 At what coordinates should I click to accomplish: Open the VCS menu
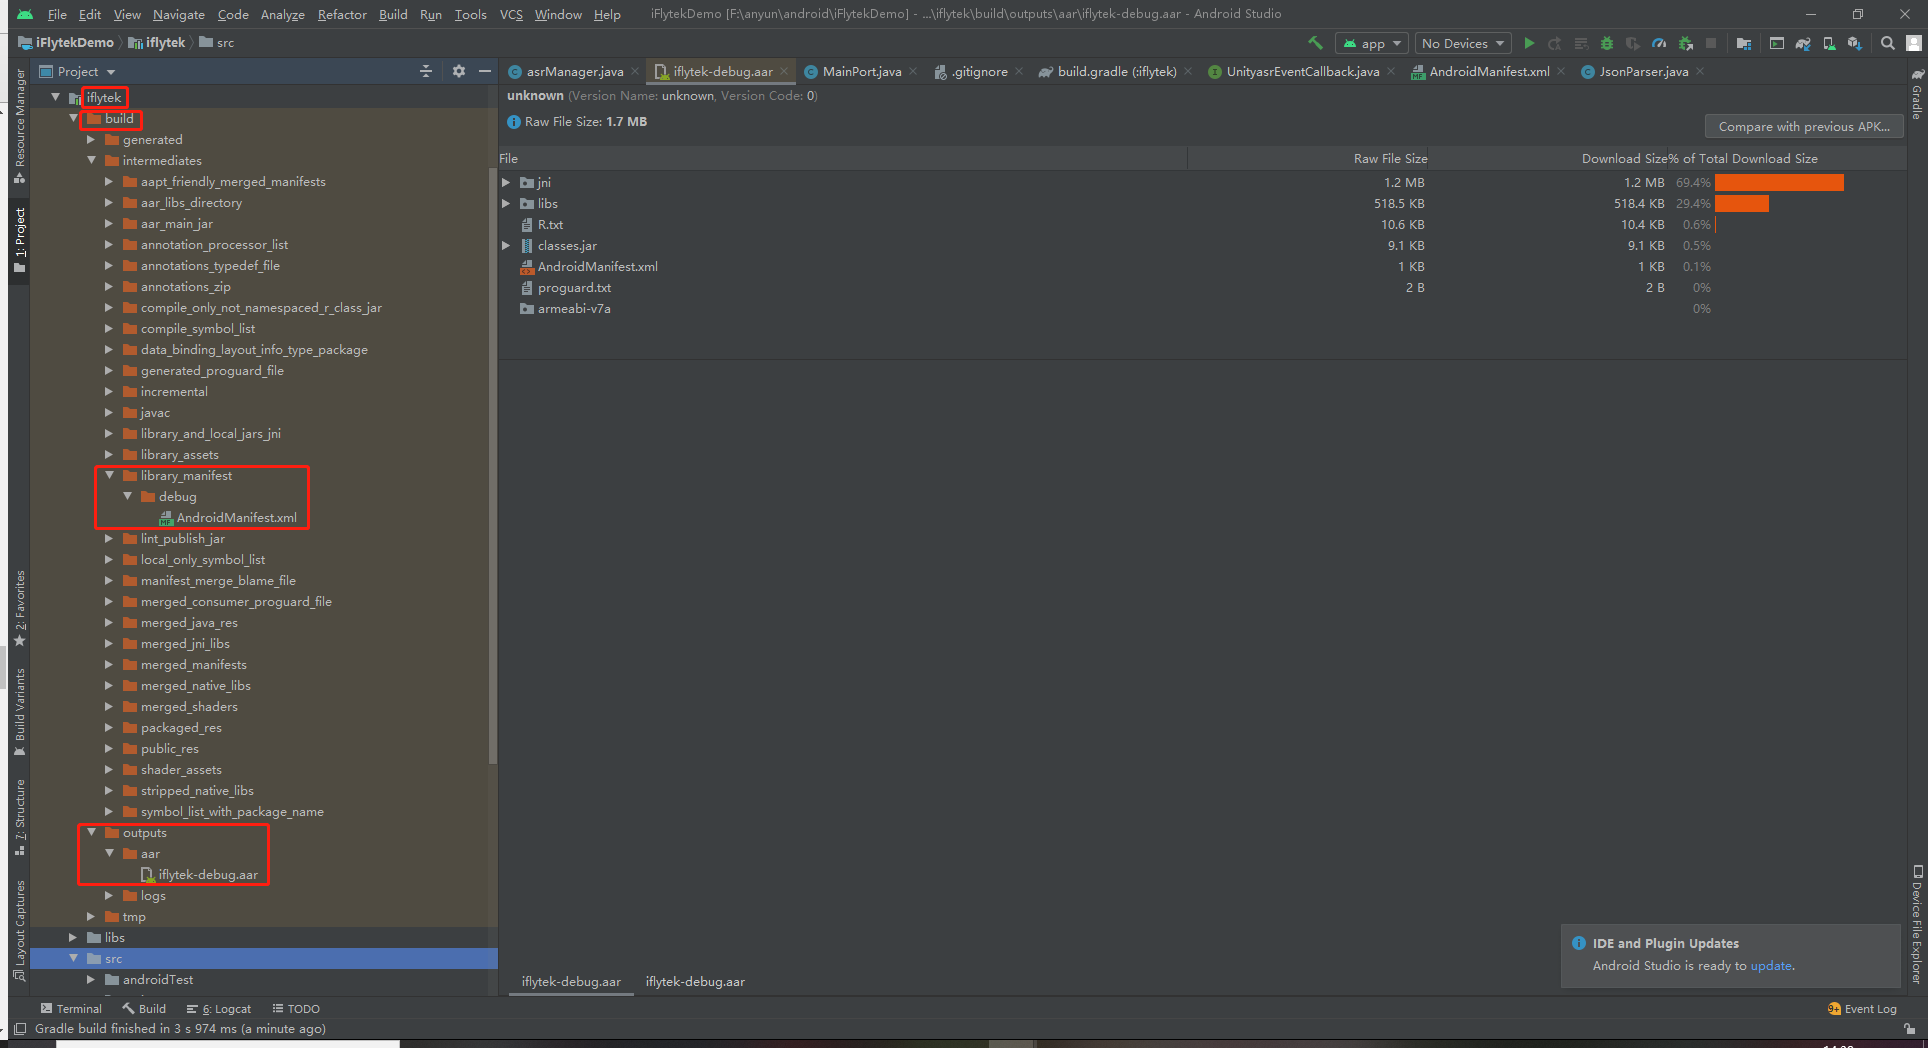point(511,14)
